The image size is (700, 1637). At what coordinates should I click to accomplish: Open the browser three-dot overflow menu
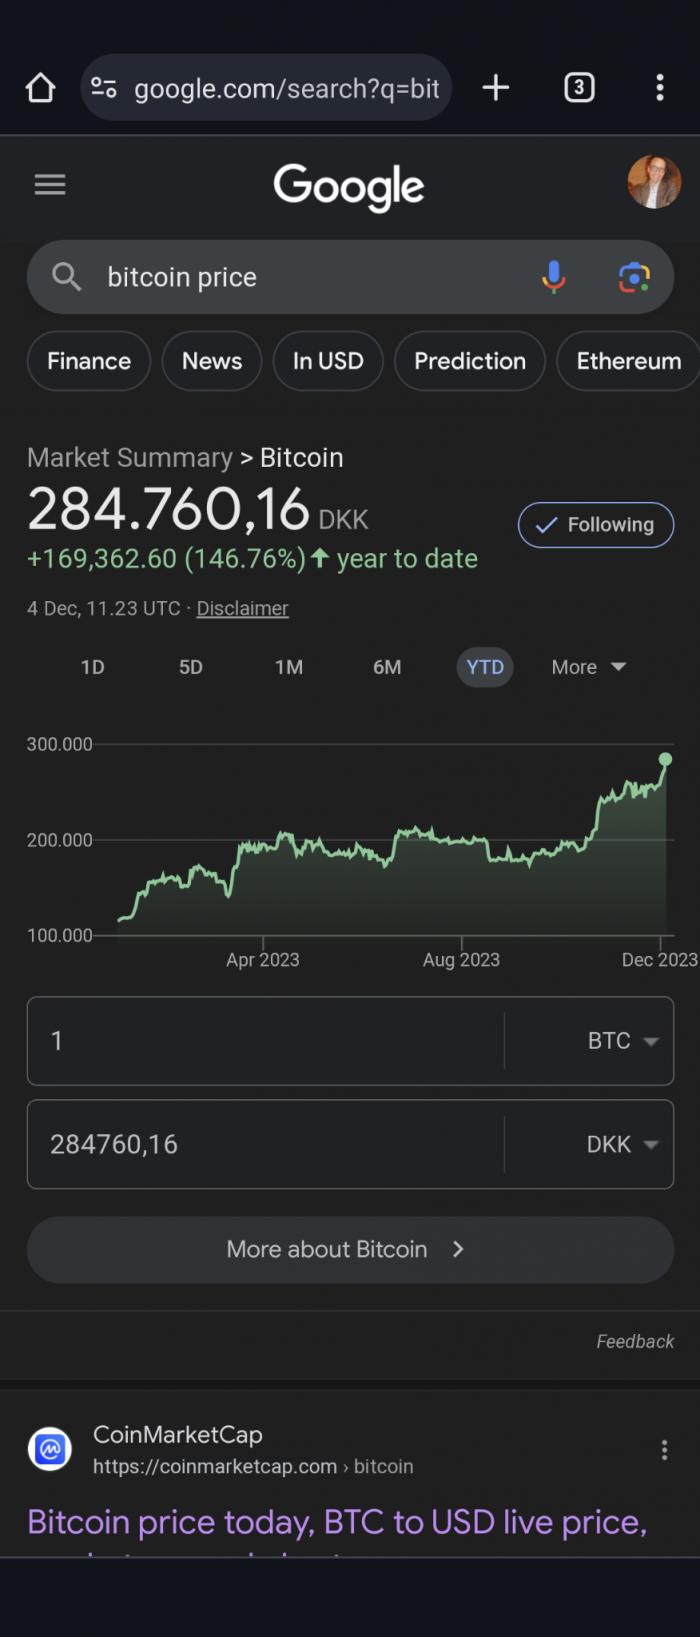coord(660,88)
